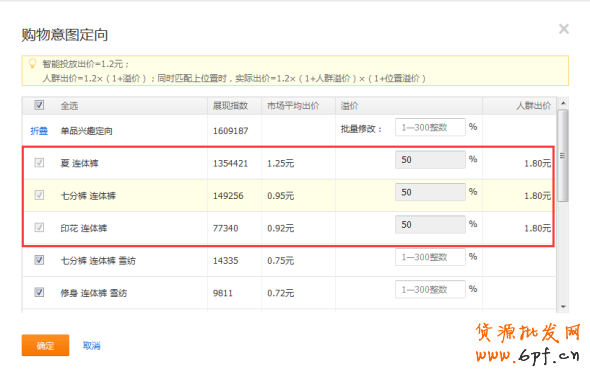Uncheck the 七分裤 连体裤 雪纺 checkbox
Viewport: 590px width, 377px height.
click(x=39, y=260)
